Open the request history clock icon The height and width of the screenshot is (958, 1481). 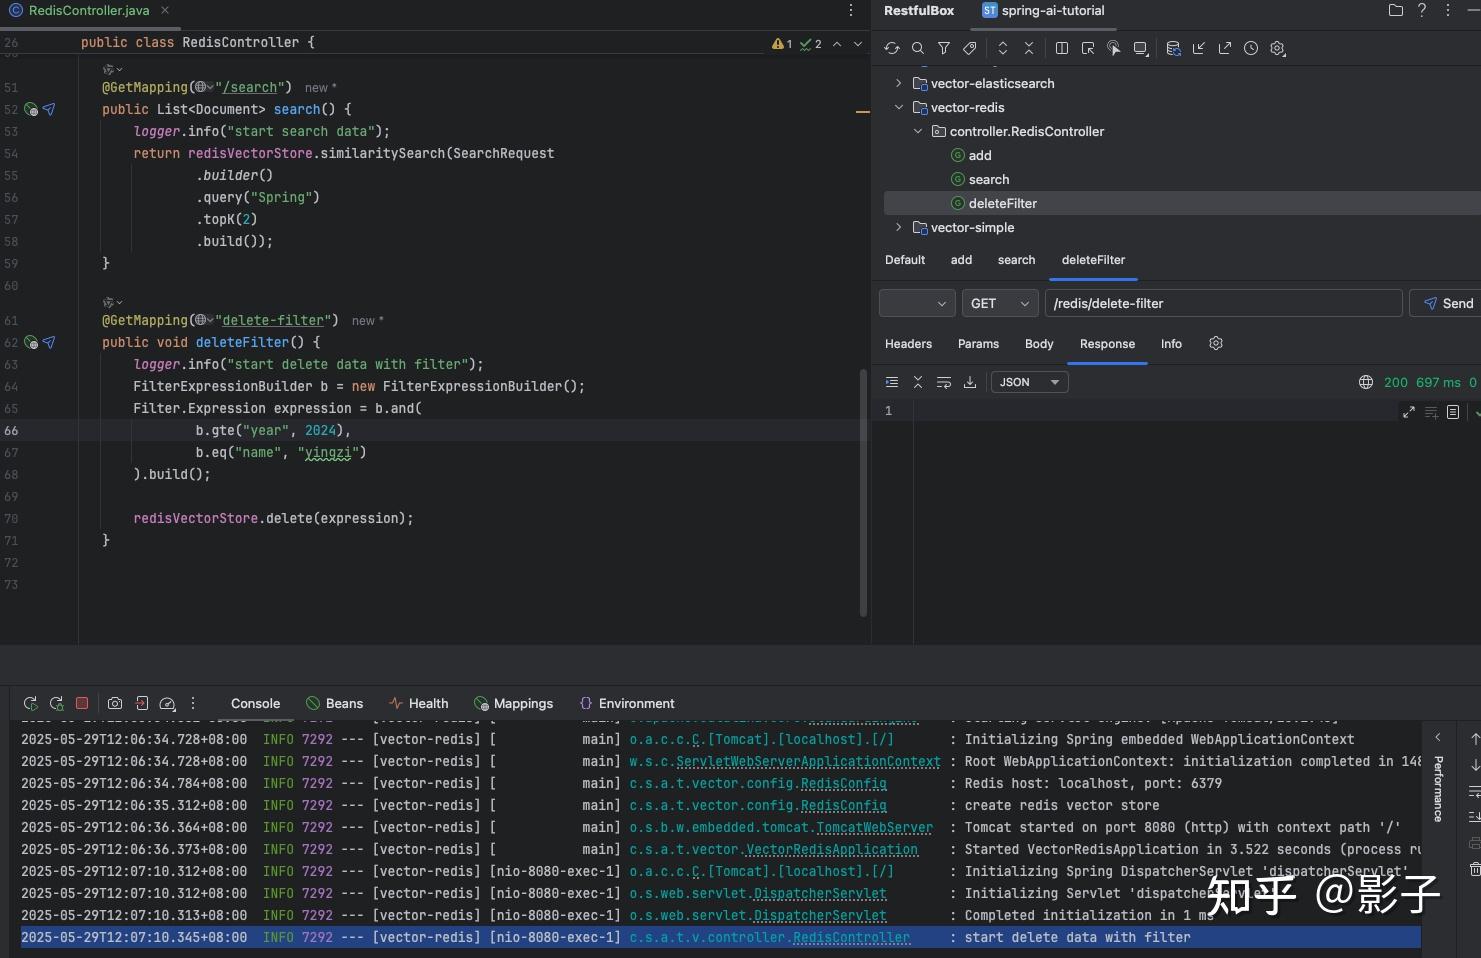click(1251, 48)
